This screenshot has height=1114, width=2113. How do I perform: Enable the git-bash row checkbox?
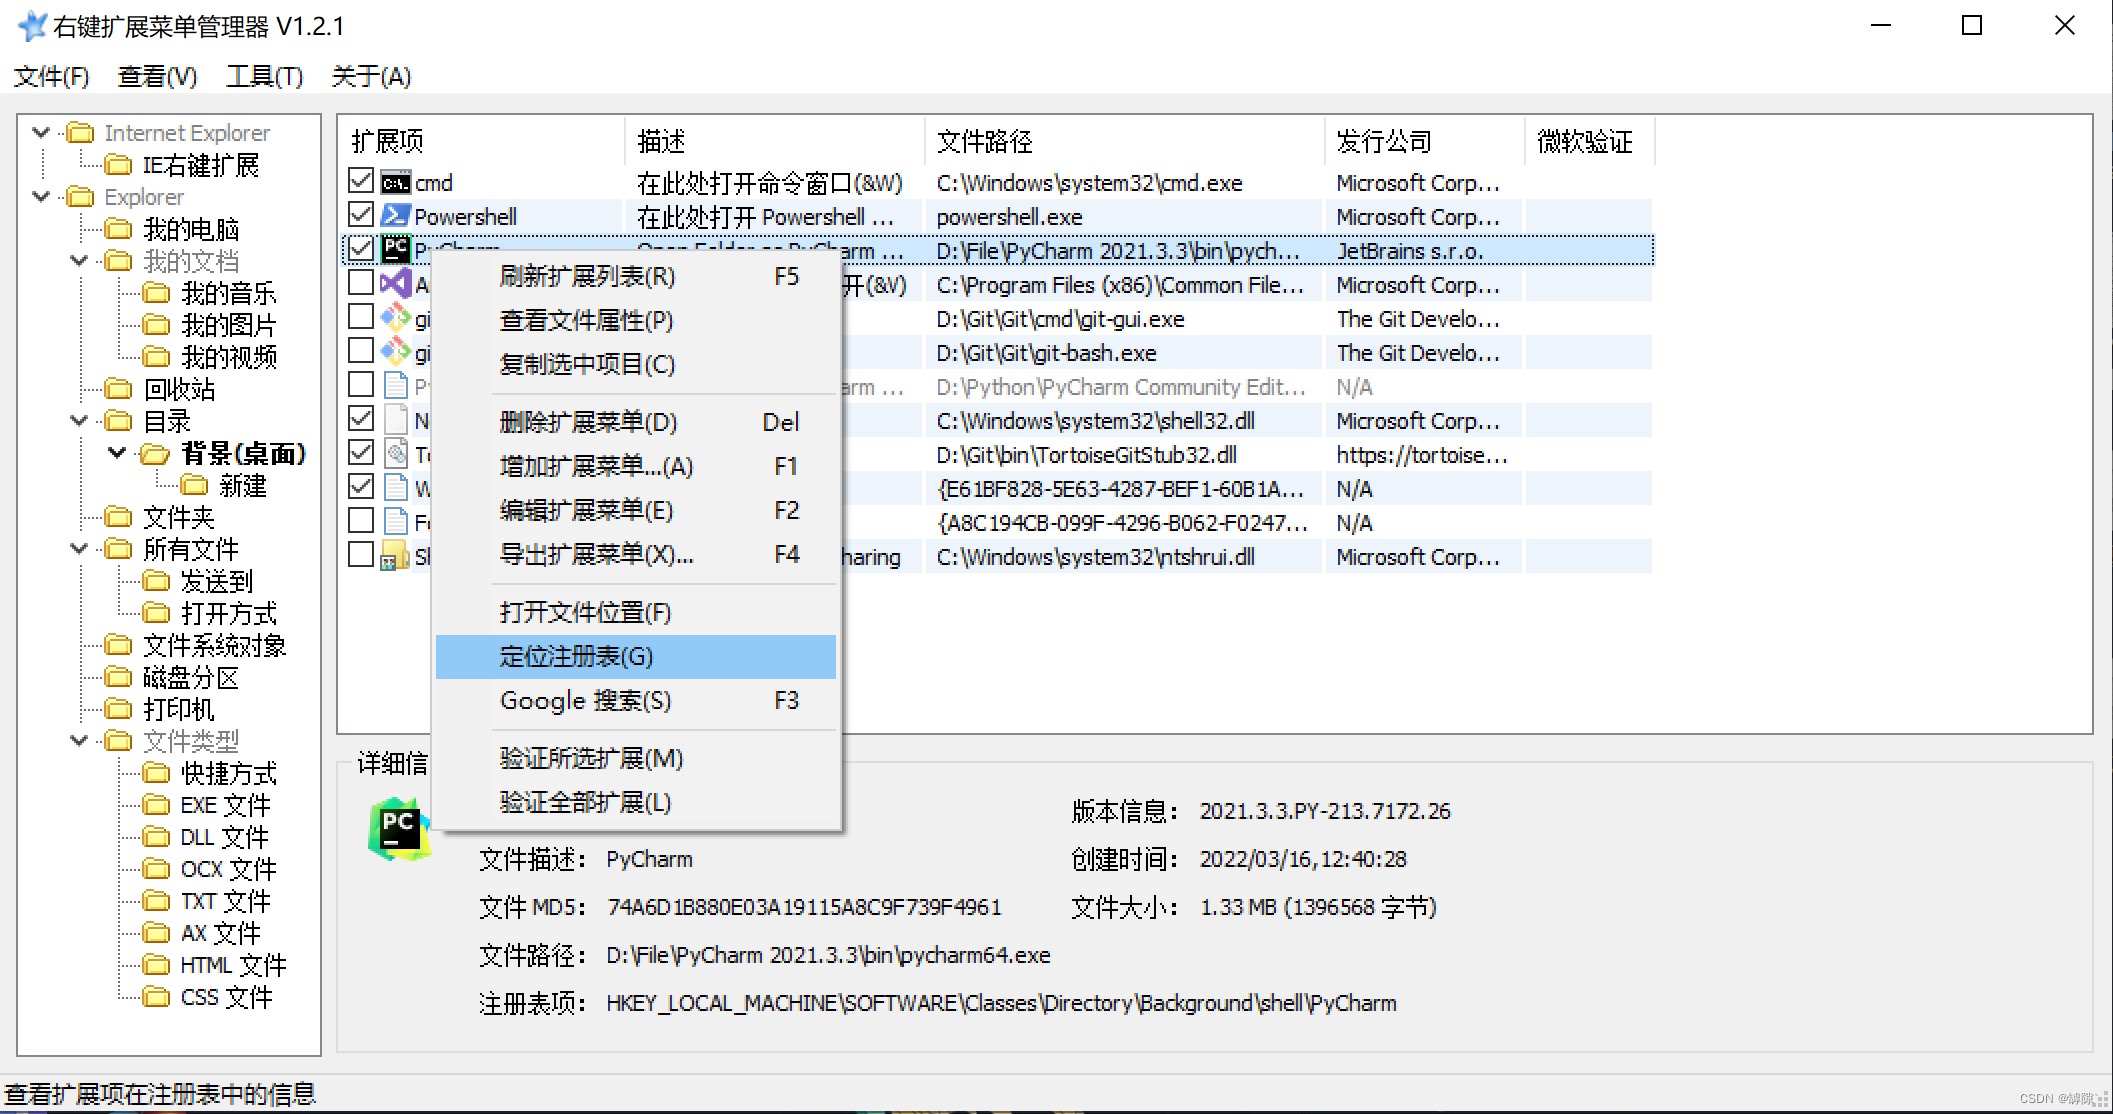click(x=361, y=351)
